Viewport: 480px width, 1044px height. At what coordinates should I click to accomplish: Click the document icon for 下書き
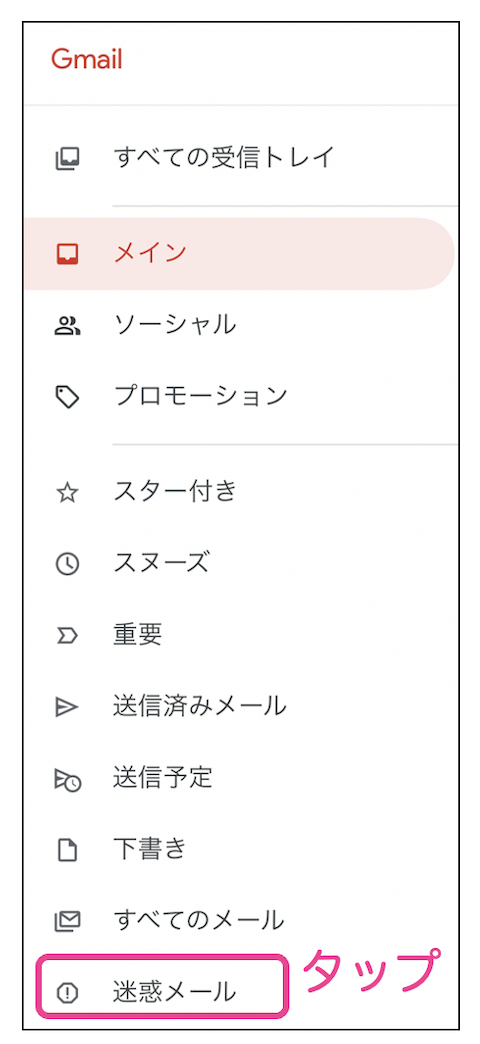point(67,850)
